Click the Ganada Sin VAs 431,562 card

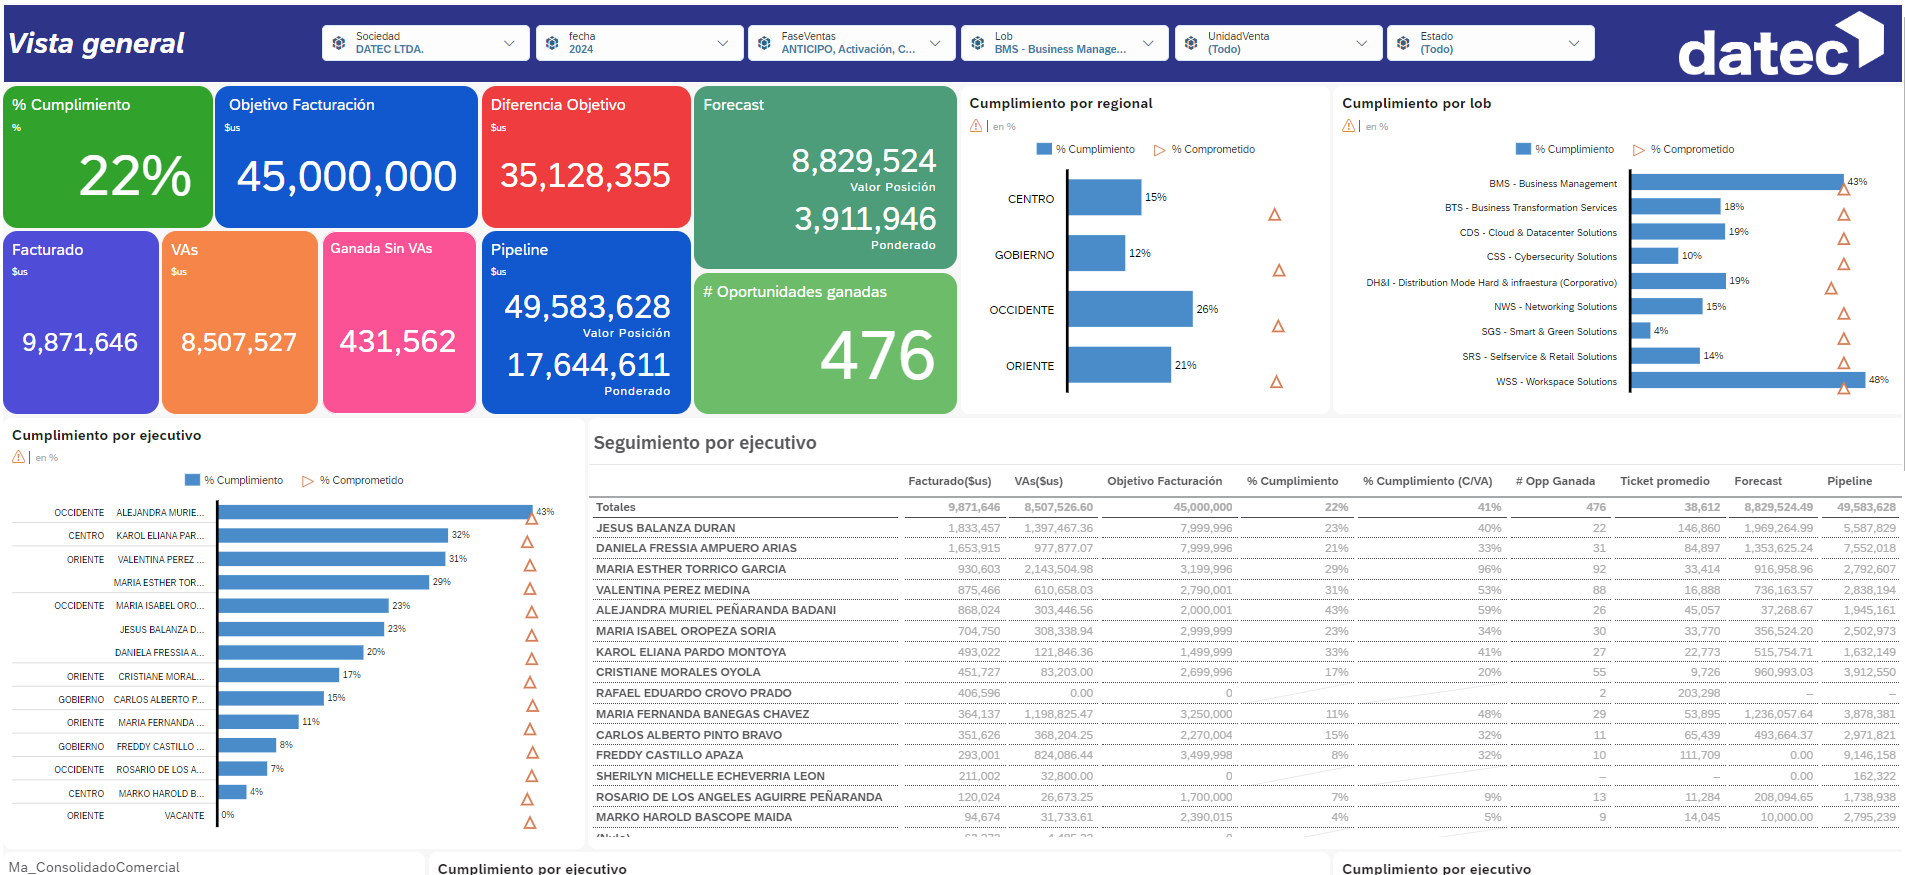pos(399,322)
